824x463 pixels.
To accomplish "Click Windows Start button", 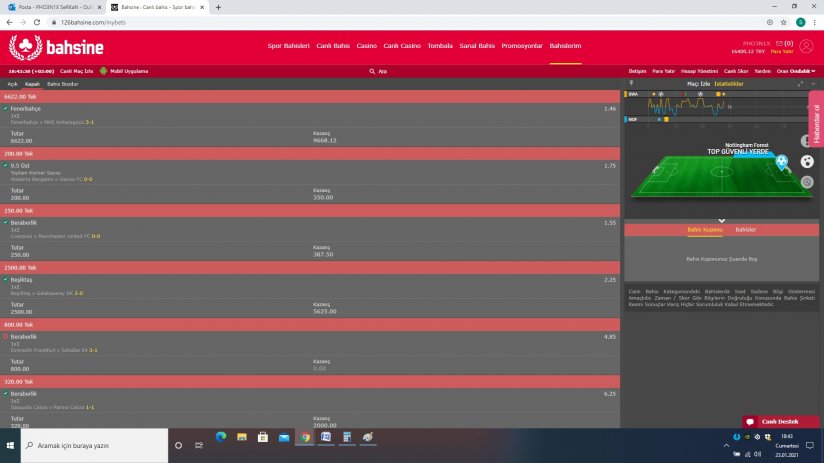I will point(10,445).
